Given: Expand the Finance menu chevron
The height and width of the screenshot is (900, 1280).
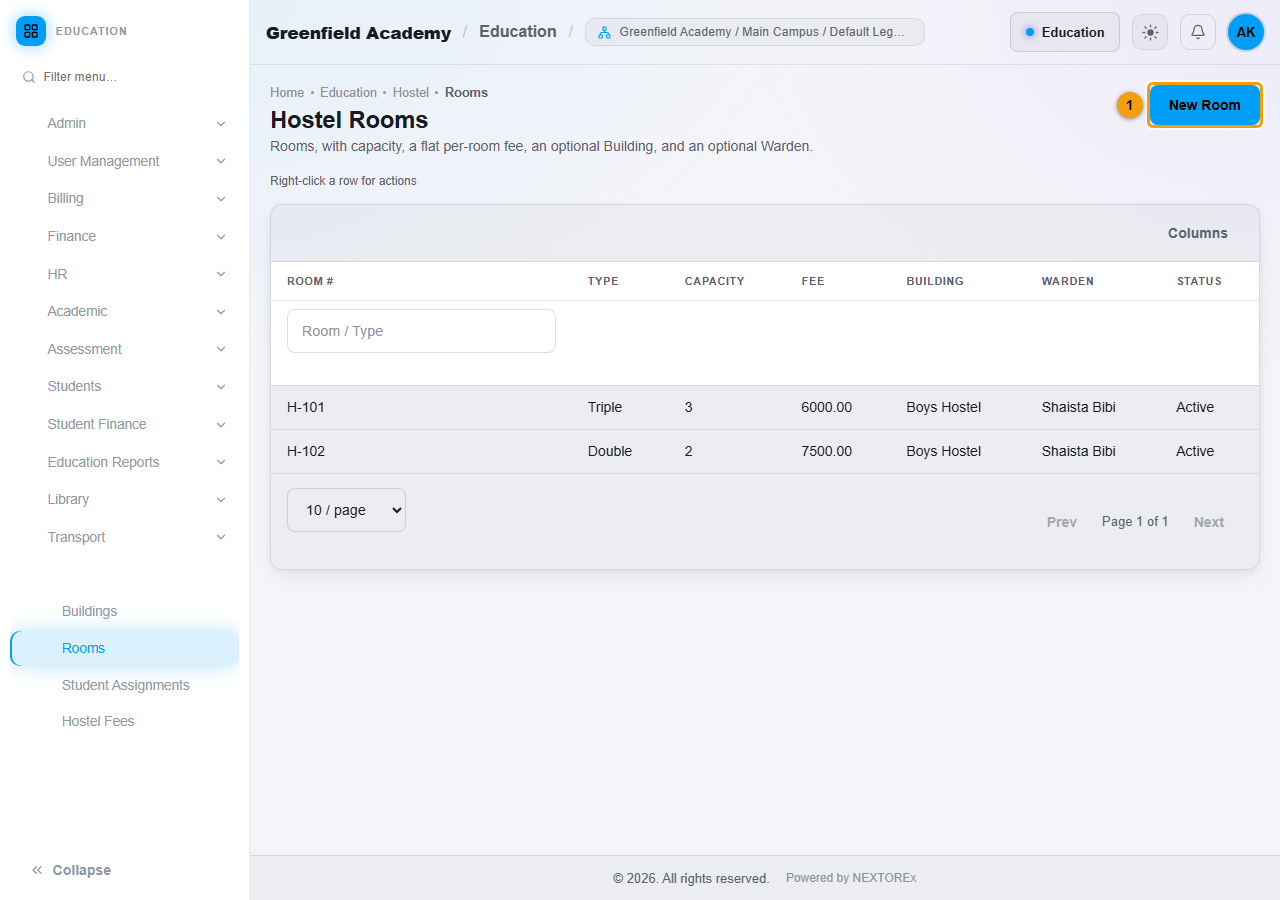Looking at the screenshot, I should tap(221, 237).
